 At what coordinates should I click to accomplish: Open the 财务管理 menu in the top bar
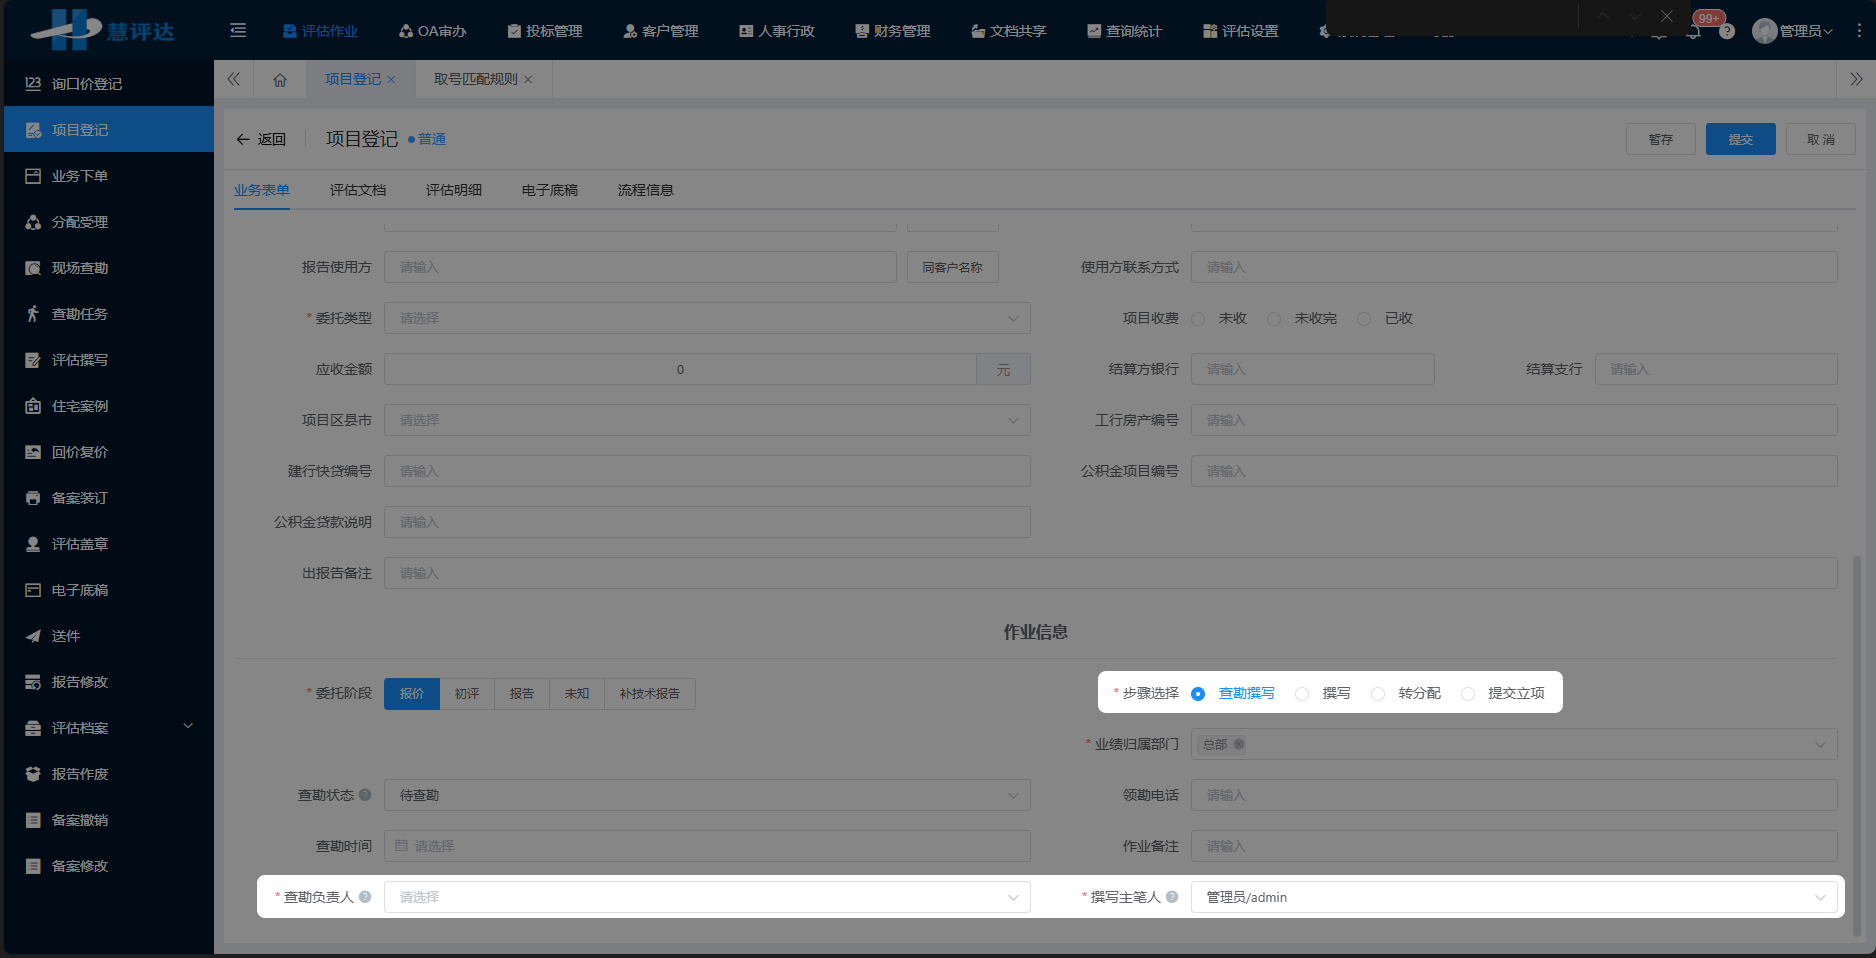(892, 30)
